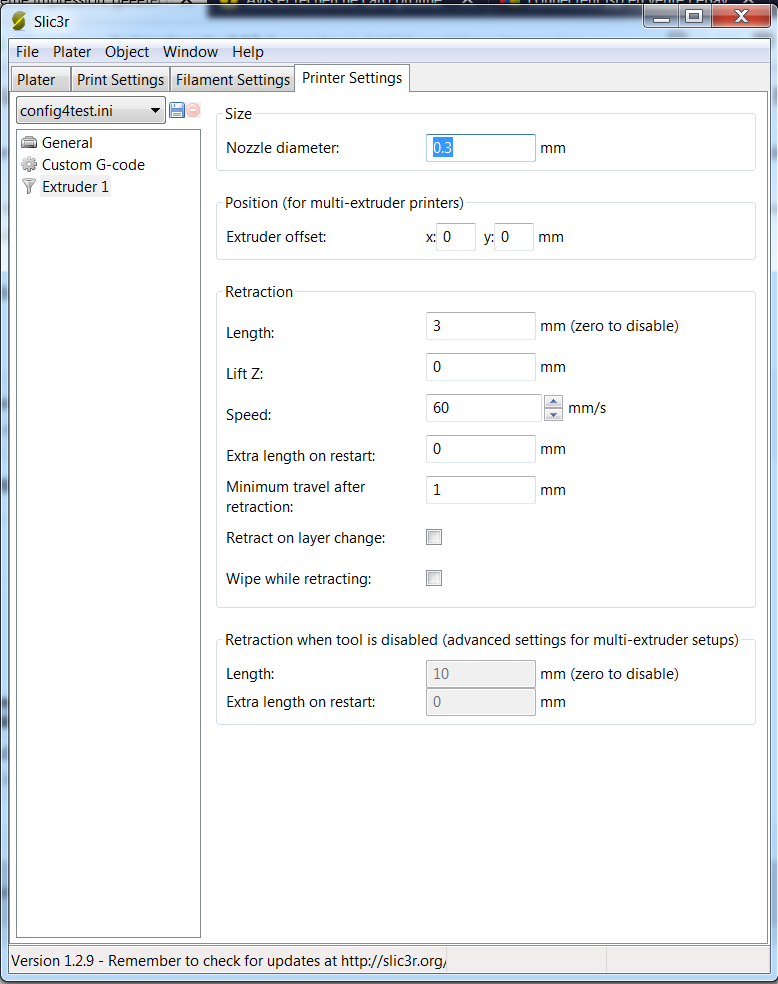Click the Nozzle diameter input field
This screenshot has height=984, width=778.
pos(481,148)
